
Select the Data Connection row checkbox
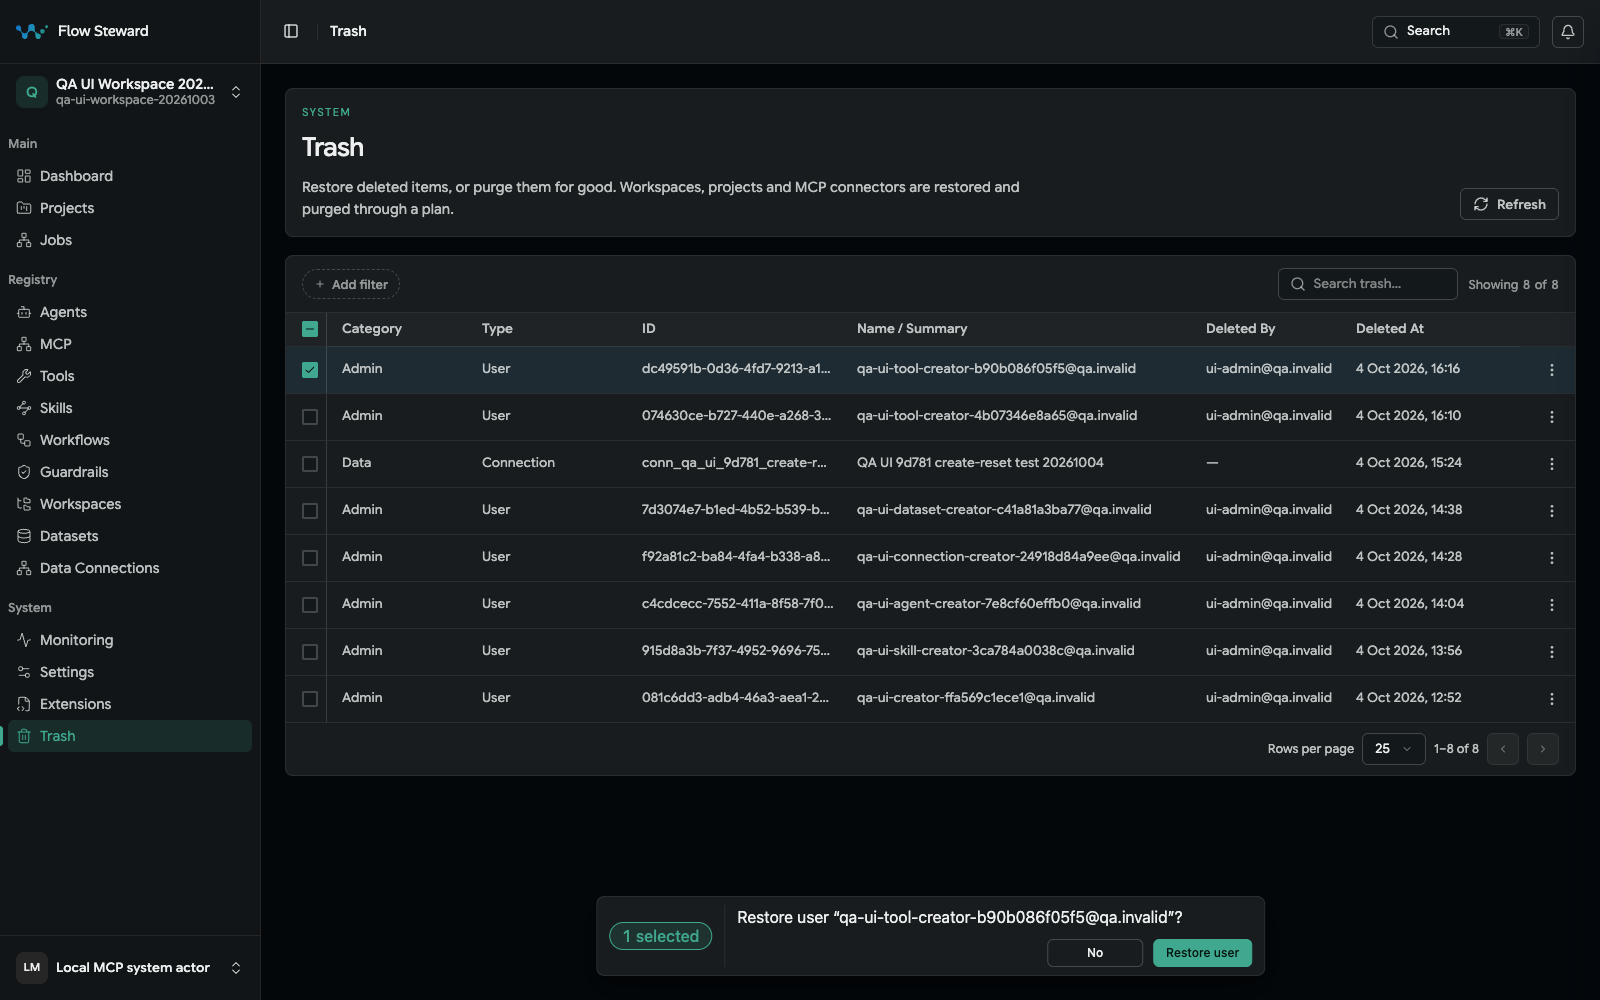coord(310,464)
